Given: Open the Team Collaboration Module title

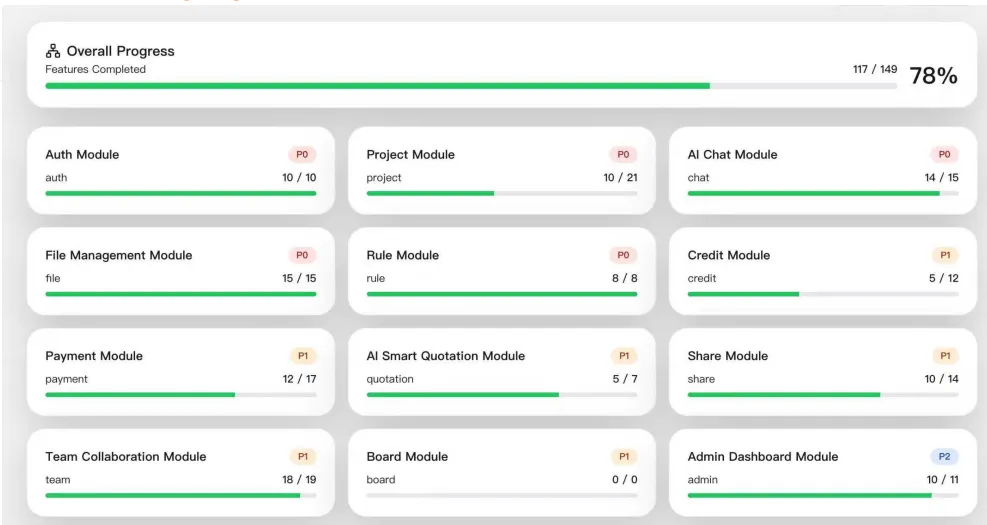Looking at the screenshot, I should [x=126, y=457].
